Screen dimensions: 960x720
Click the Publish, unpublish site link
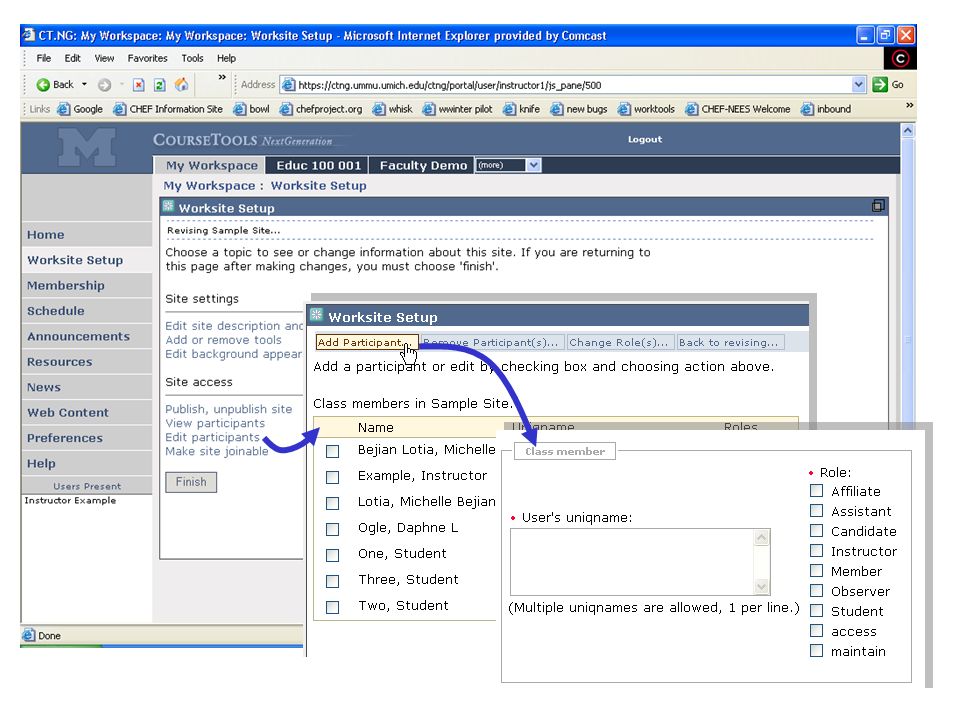point(228,409)
